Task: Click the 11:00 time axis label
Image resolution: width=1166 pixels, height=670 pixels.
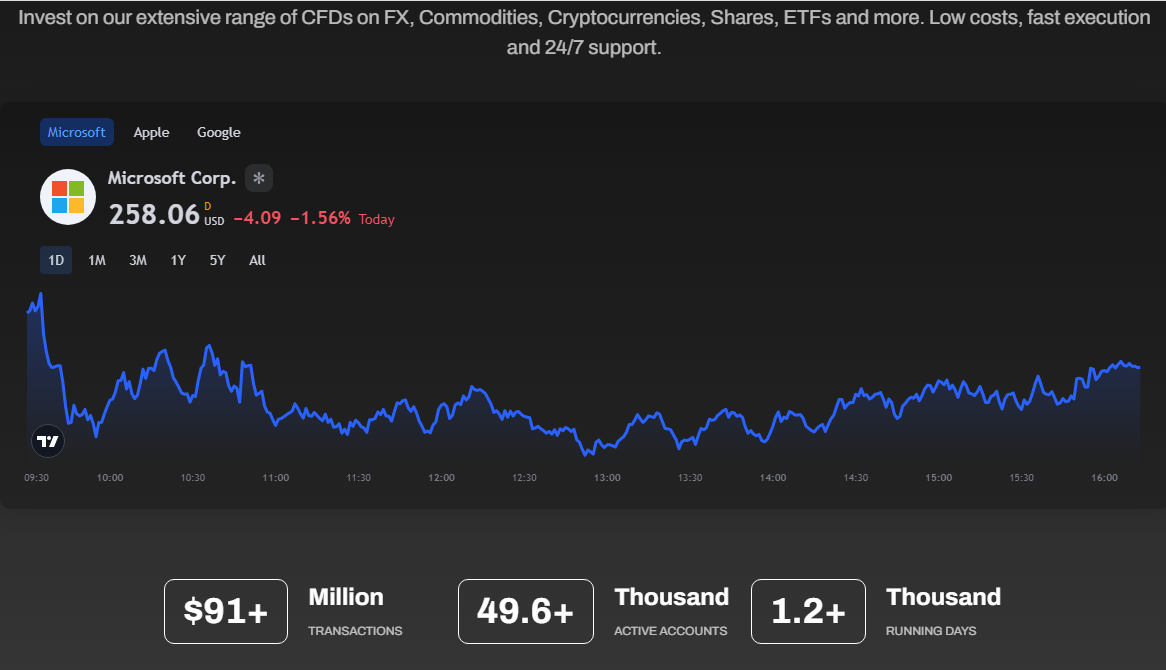Action: click(x=276, y=477)
